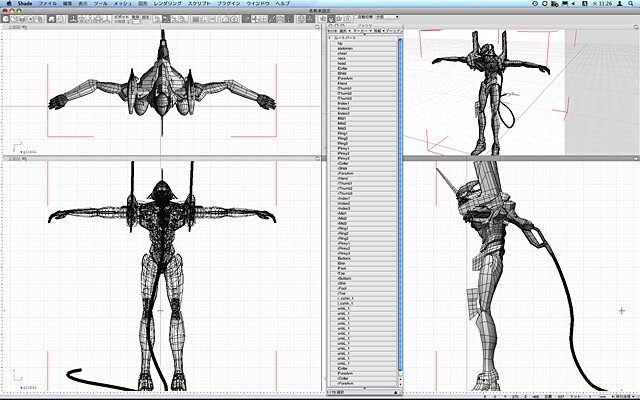Open the スクリプト menu
This screenshot has width=640, height=400.
[199, 3]
